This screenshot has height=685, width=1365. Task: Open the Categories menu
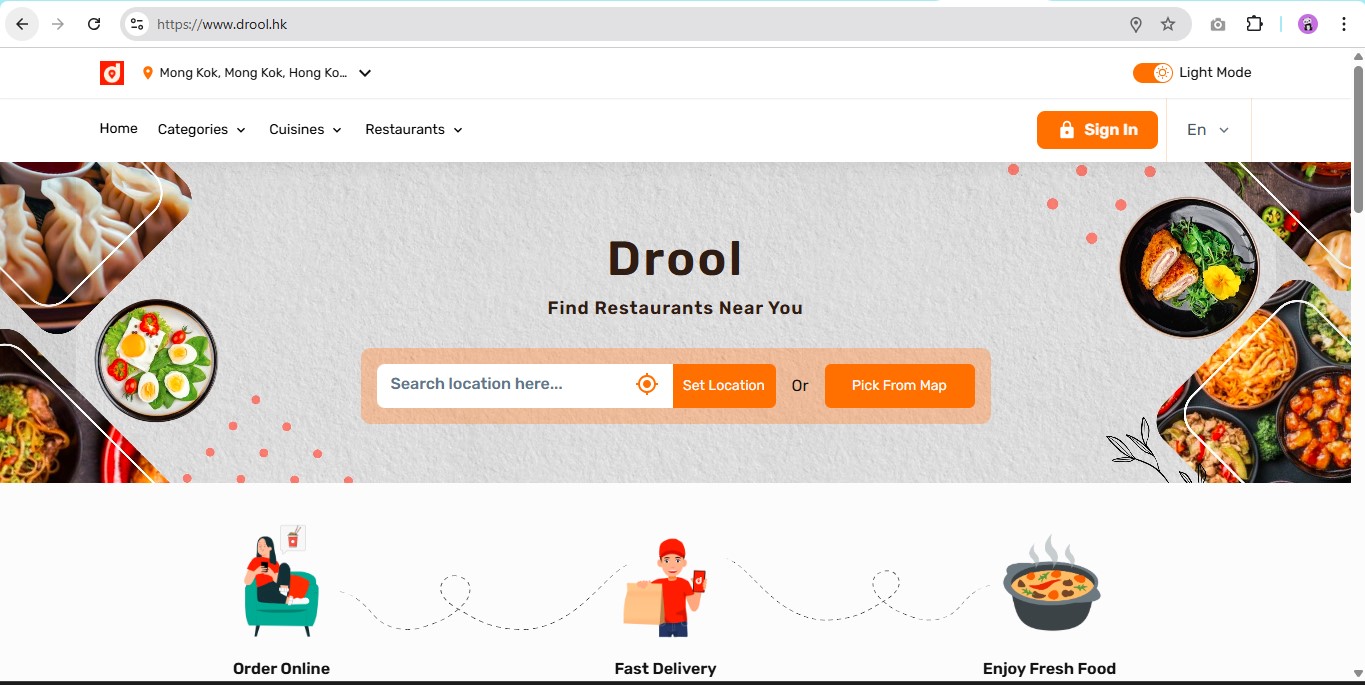[x=201, y=130]
